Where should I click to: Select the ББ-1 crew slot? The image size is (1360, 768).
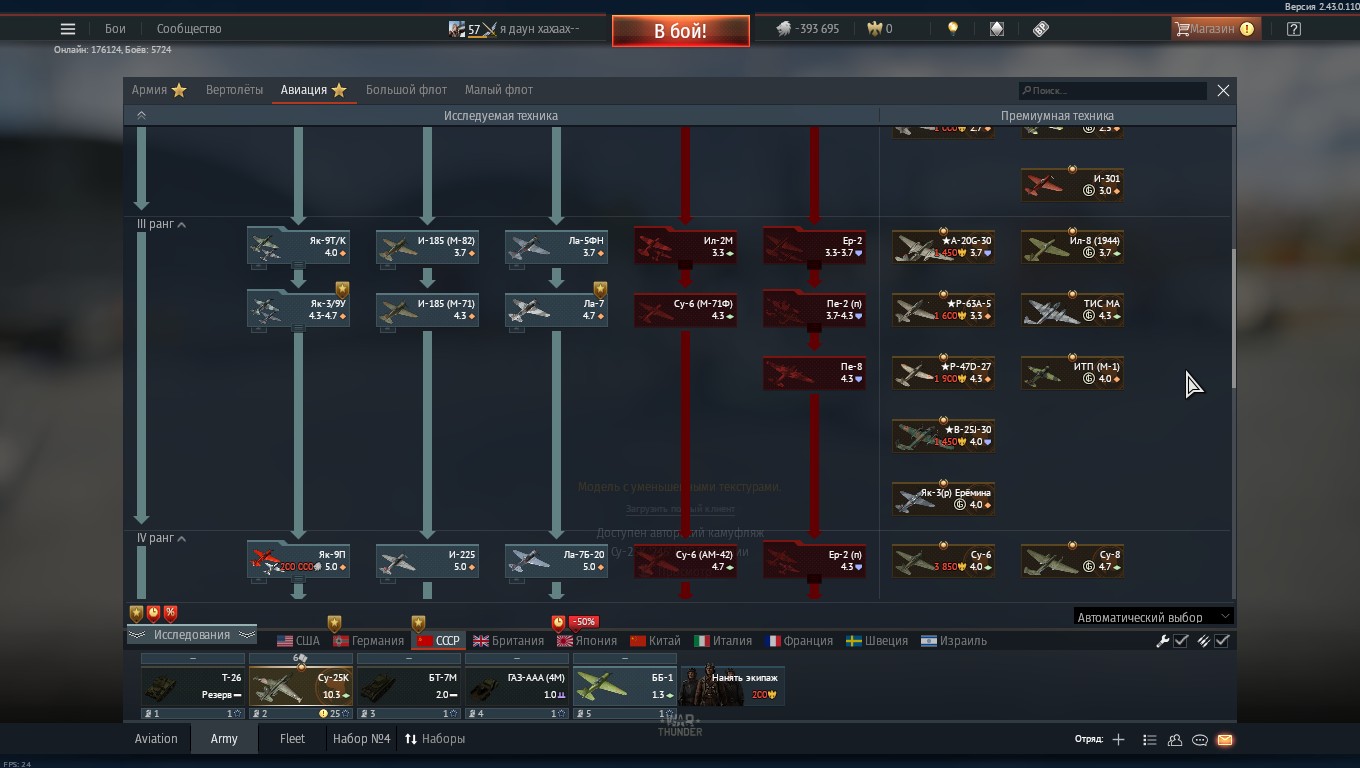click(x=625, y=686)
